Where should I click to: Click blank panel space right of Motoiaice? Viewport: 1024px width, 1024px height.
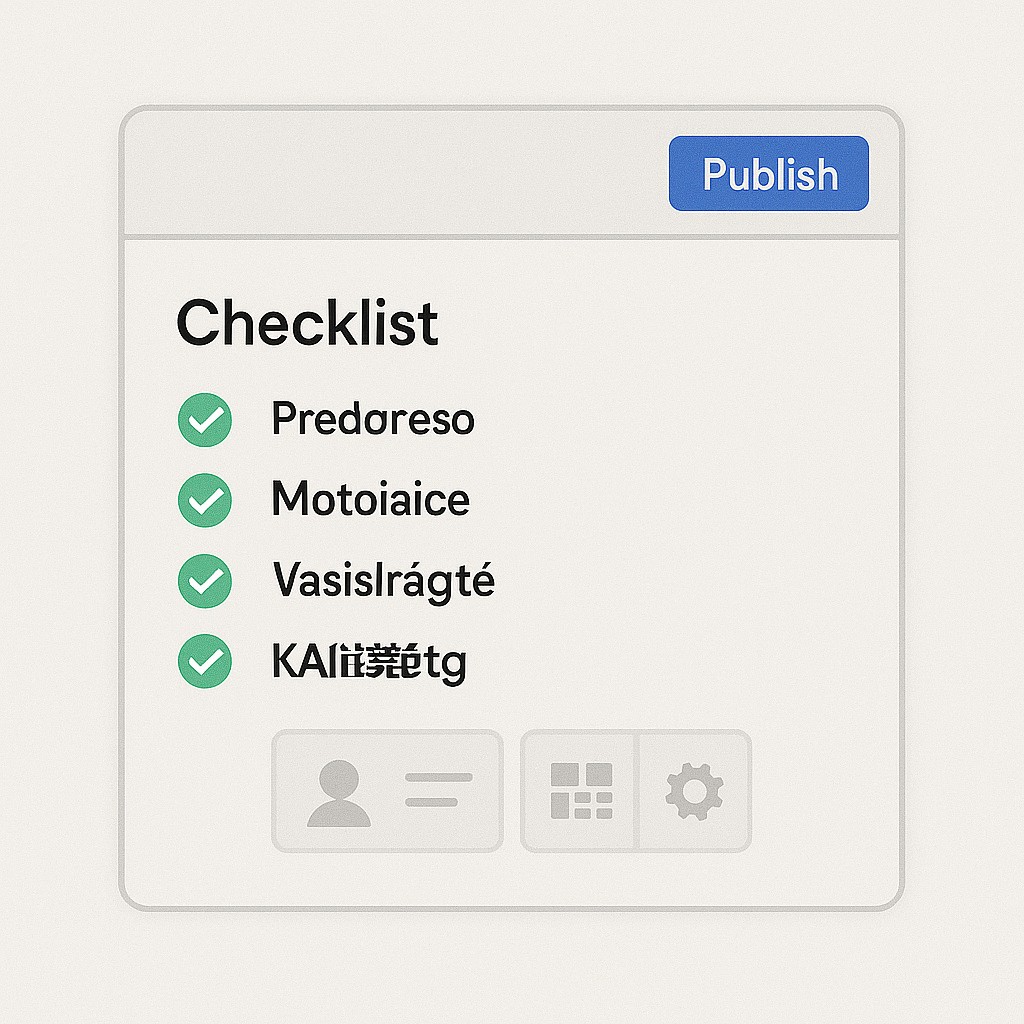(x=680, y=500)
